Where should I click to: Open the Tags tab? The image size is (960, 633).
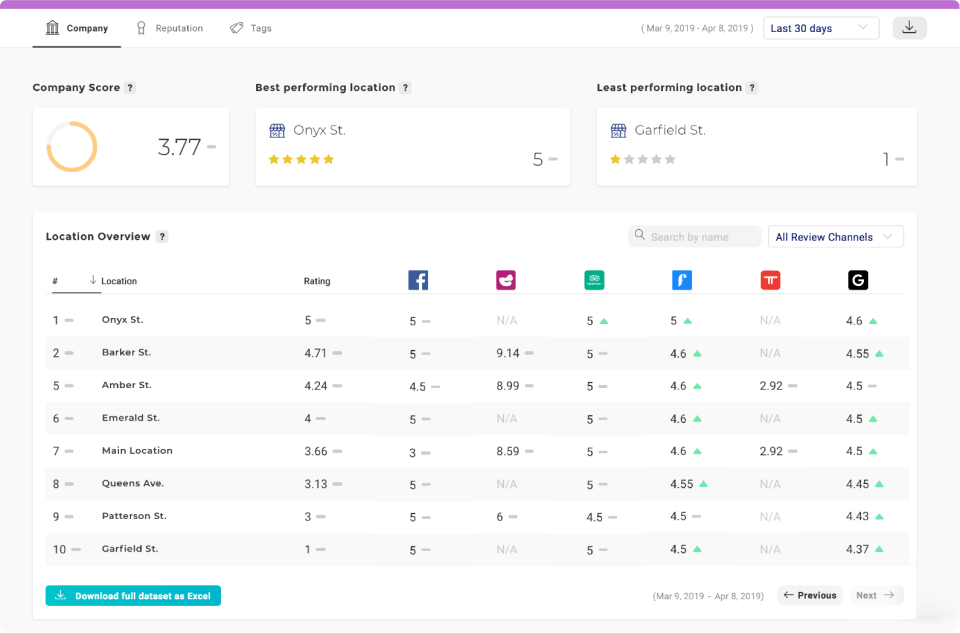(250, 28)
